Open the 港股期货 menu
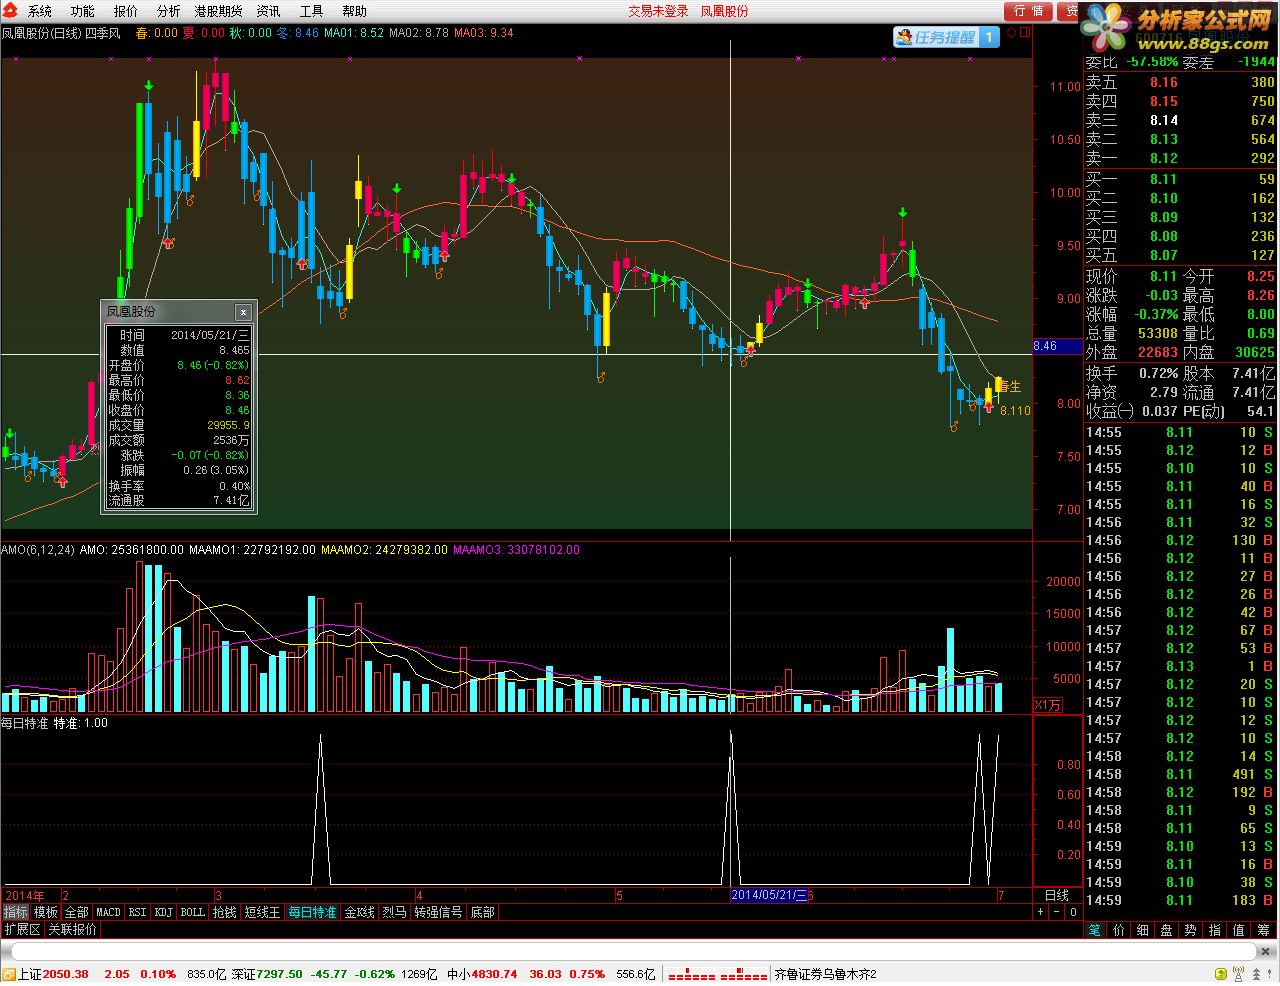This screenshot has height=986, width=1280. (x=219, y=11)
